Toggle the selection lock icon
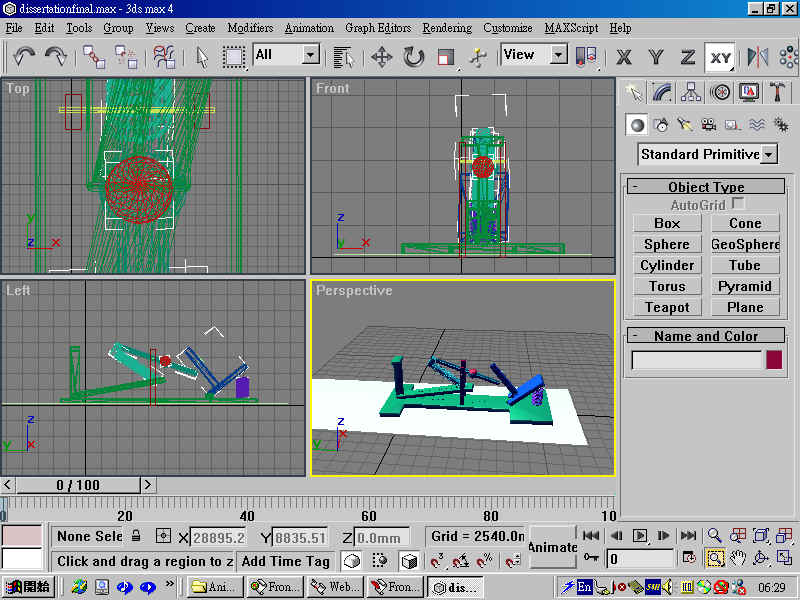This screenshot has height=600, width=800. click(x=136, y=536)
